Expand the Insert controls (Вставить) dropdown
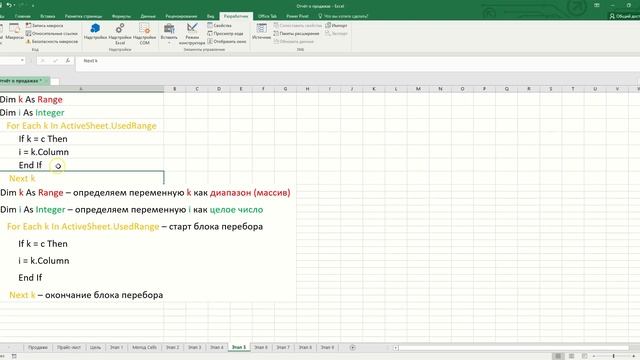This screenshot has height=360, width=640. (169, 33)
